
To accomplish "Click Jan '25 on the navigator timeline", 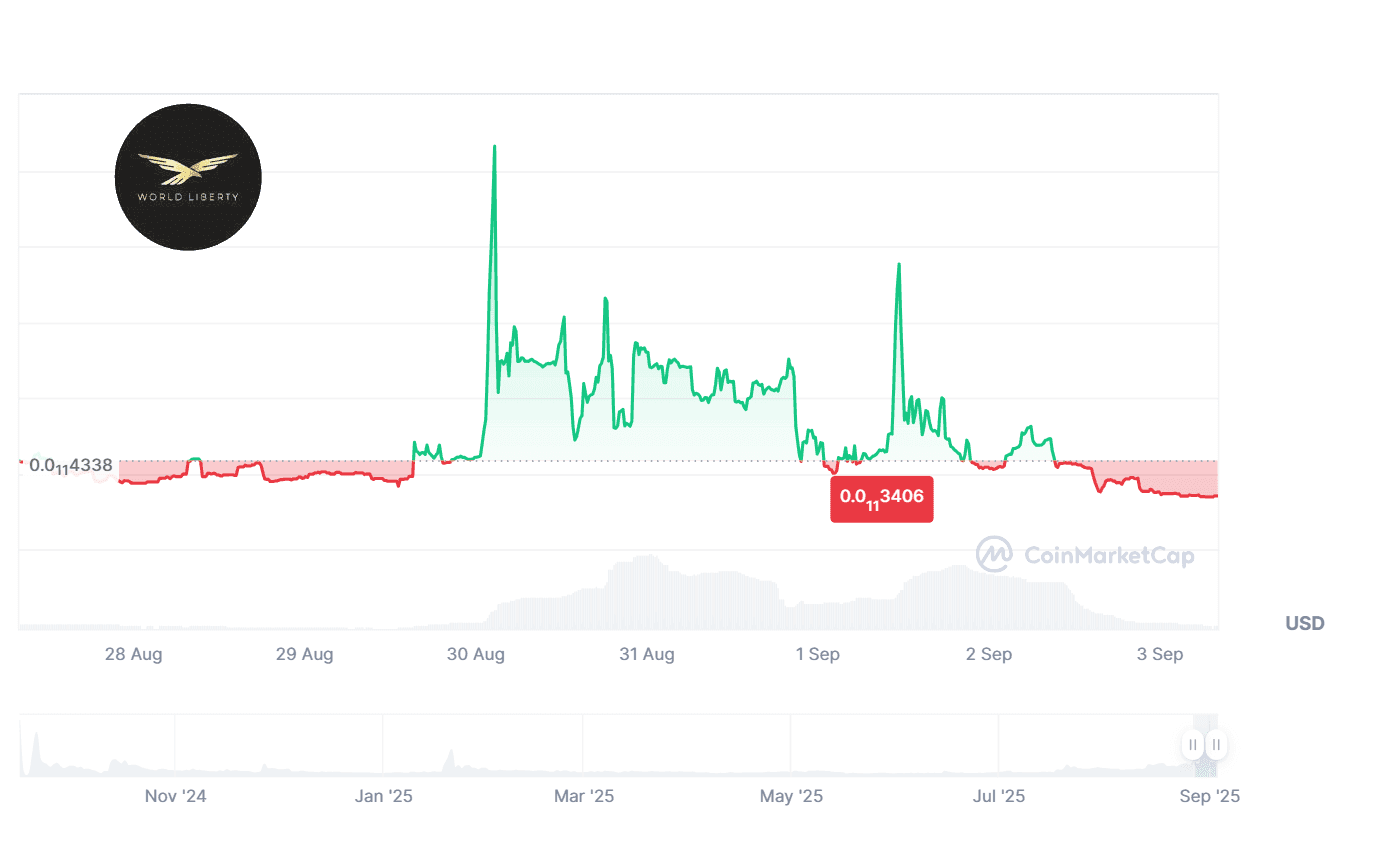I will pos(384,797).
